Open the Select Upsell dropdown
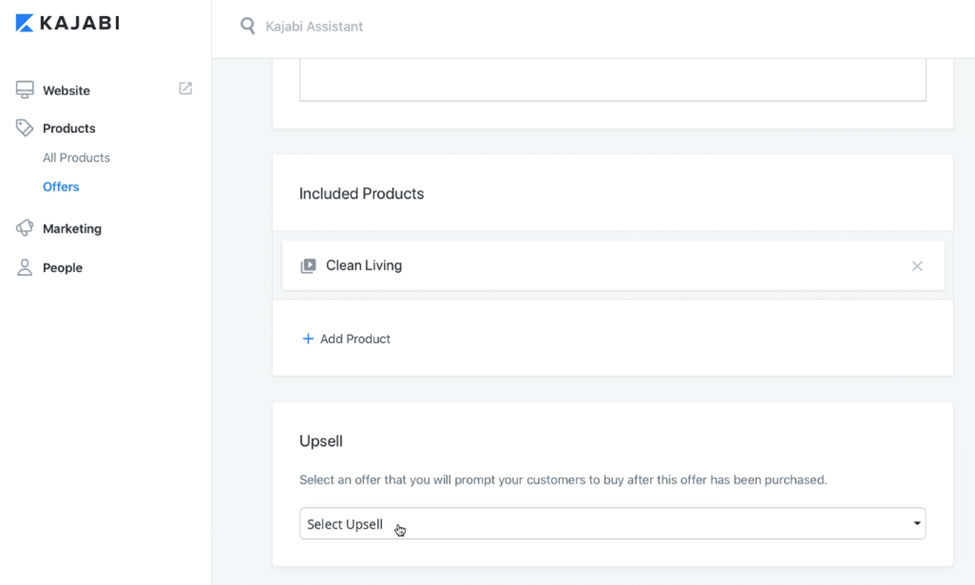Viewport: 975px width, 585px height. pos(612,524)
